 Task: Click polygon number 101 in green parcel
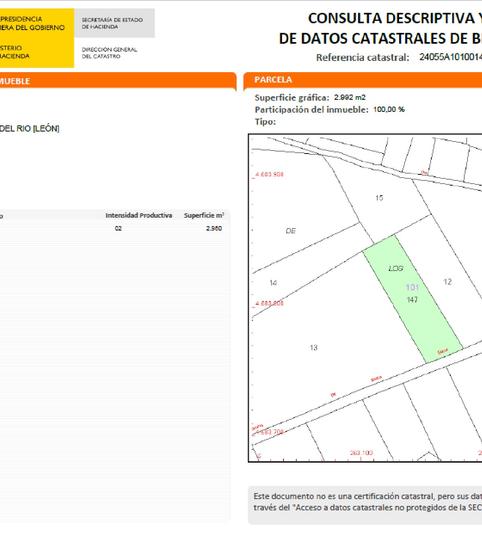click(x=412, y=287)
